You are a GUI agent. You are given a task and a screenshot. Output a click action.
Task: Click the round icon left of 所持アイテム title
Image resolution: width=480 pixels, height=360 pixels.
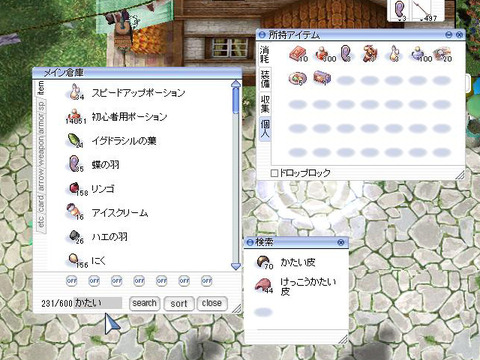click(262, 35)
